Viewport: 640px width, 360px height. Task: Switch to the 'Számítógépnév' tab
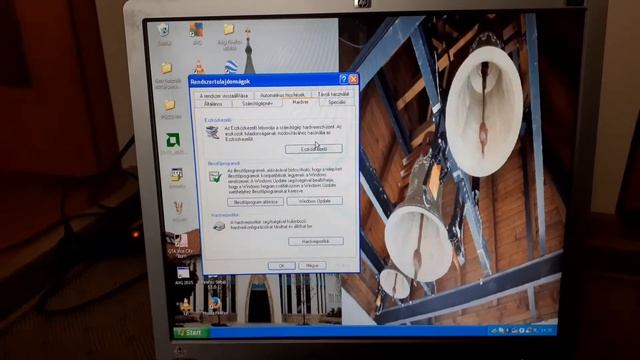pyautogui.click(x=257, y=104)
